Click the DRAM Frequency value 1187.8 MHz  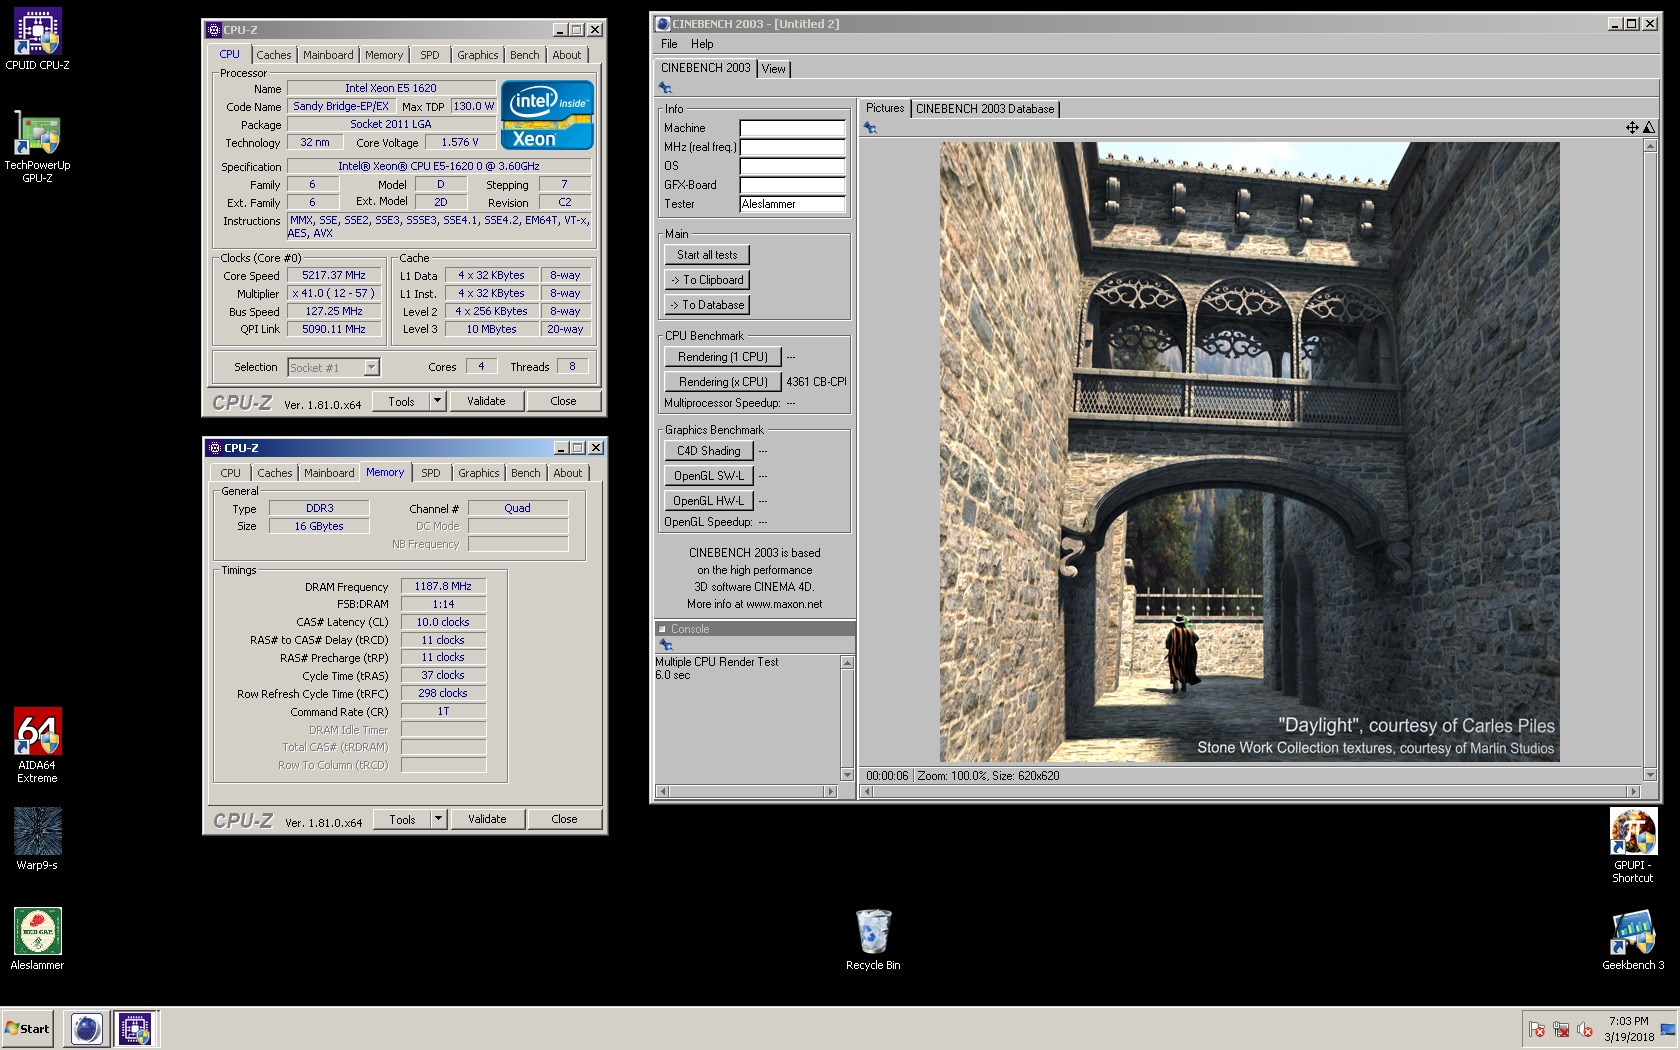[x=443, y=586]
